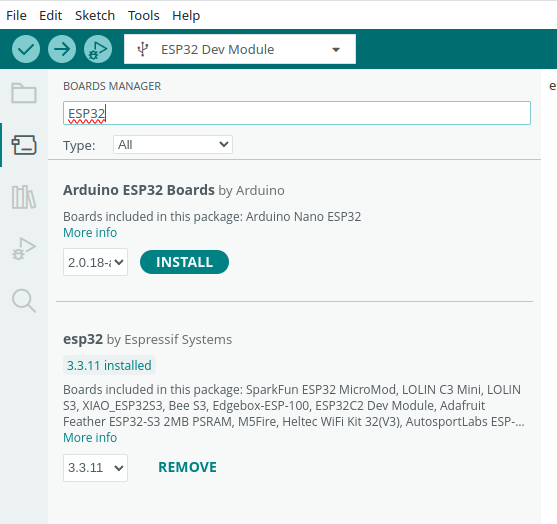The width and height of the screenshot is (557, 524).
Task: Click the 'Type:' label
Action: 79,145
